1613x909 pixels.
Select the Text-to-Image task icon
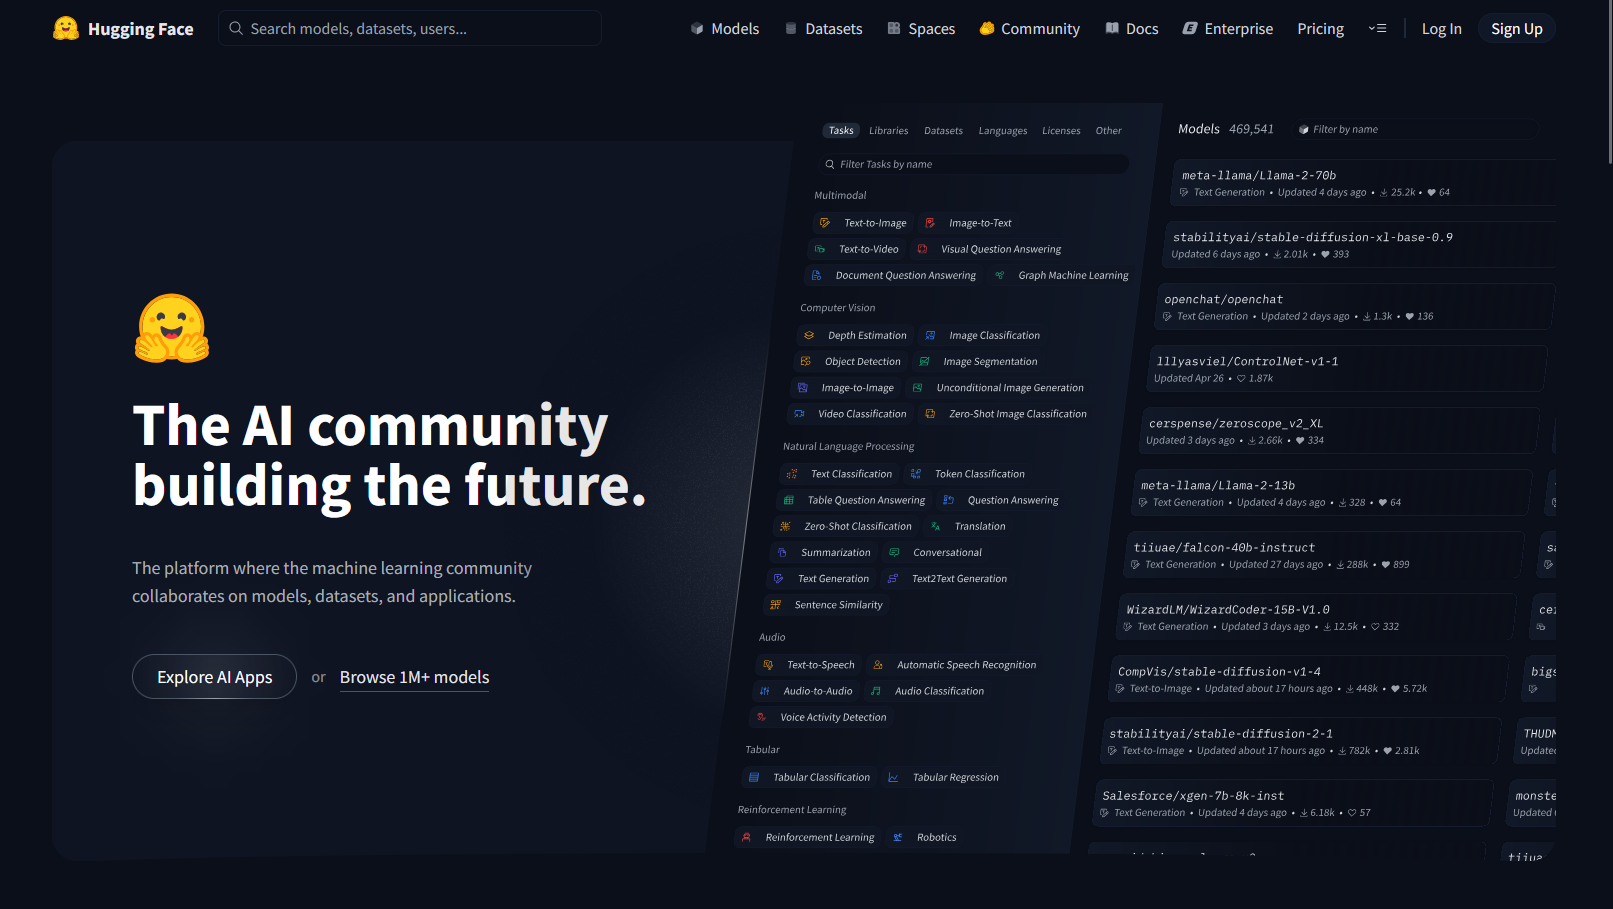[825, 223]
